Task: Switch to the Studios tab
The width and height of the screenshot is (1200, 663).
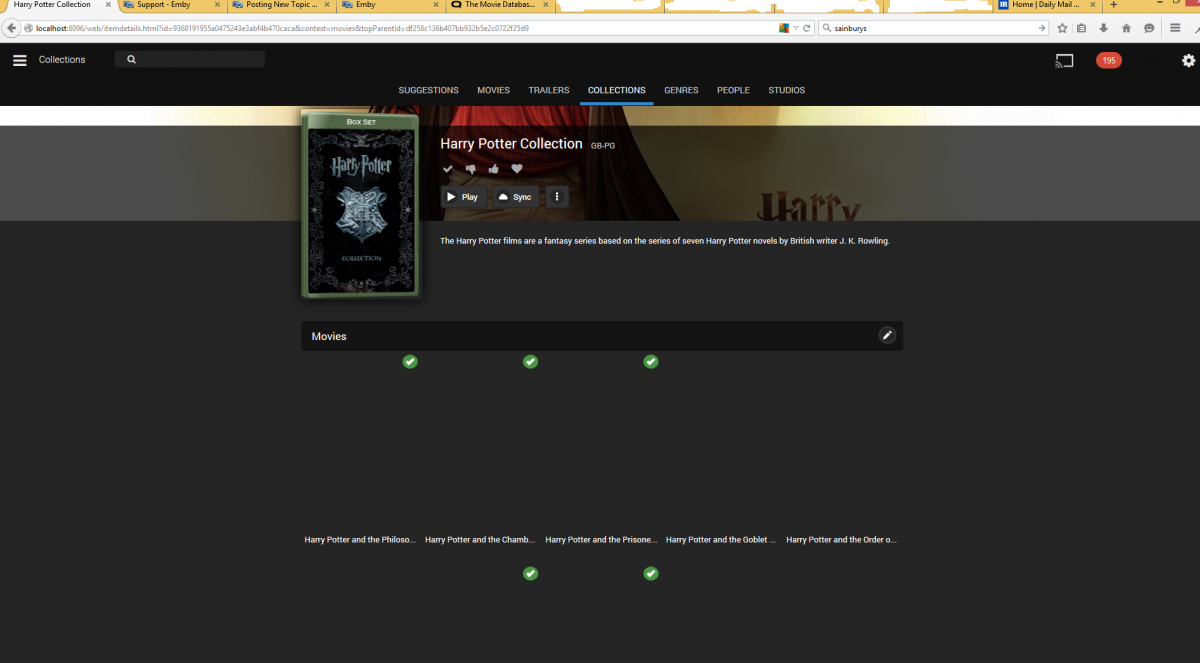Action: 786,90
